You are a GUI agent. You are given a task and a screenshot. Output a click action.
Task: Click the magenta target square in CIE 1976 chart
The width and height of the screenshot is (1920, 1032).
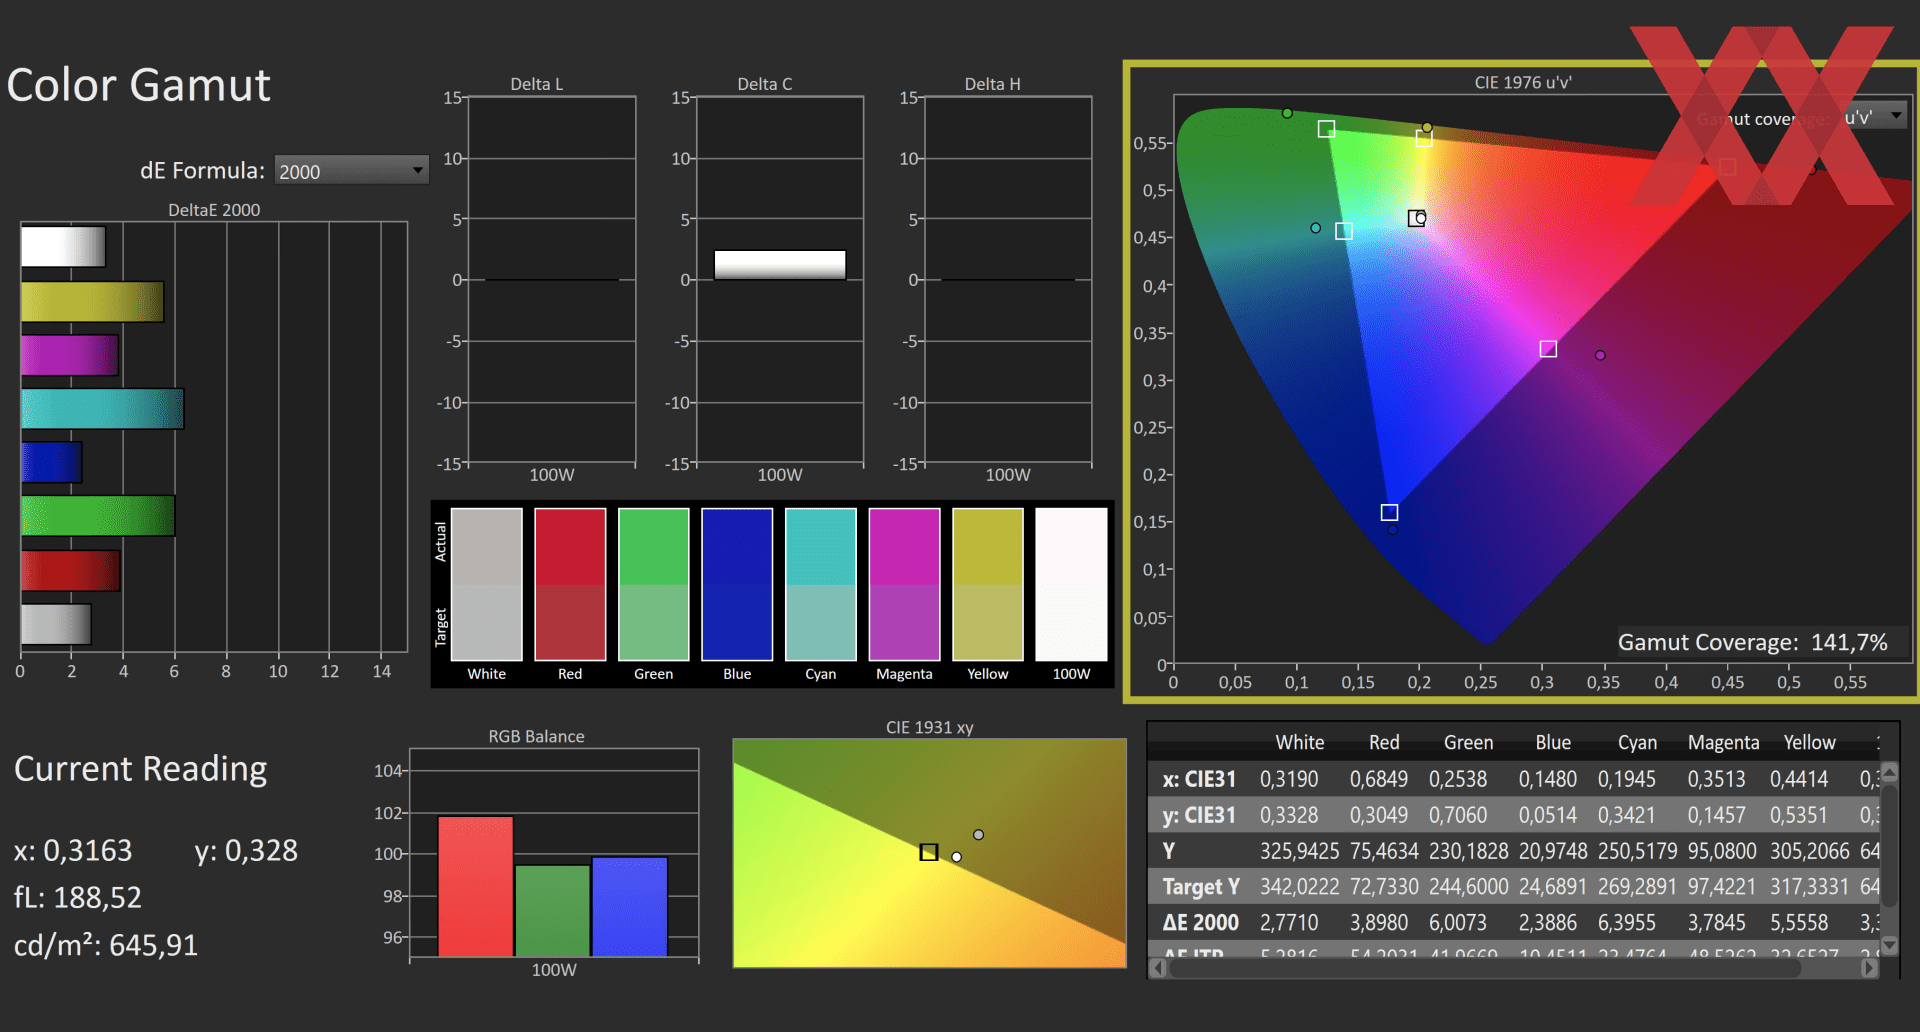pos(1548,349)
